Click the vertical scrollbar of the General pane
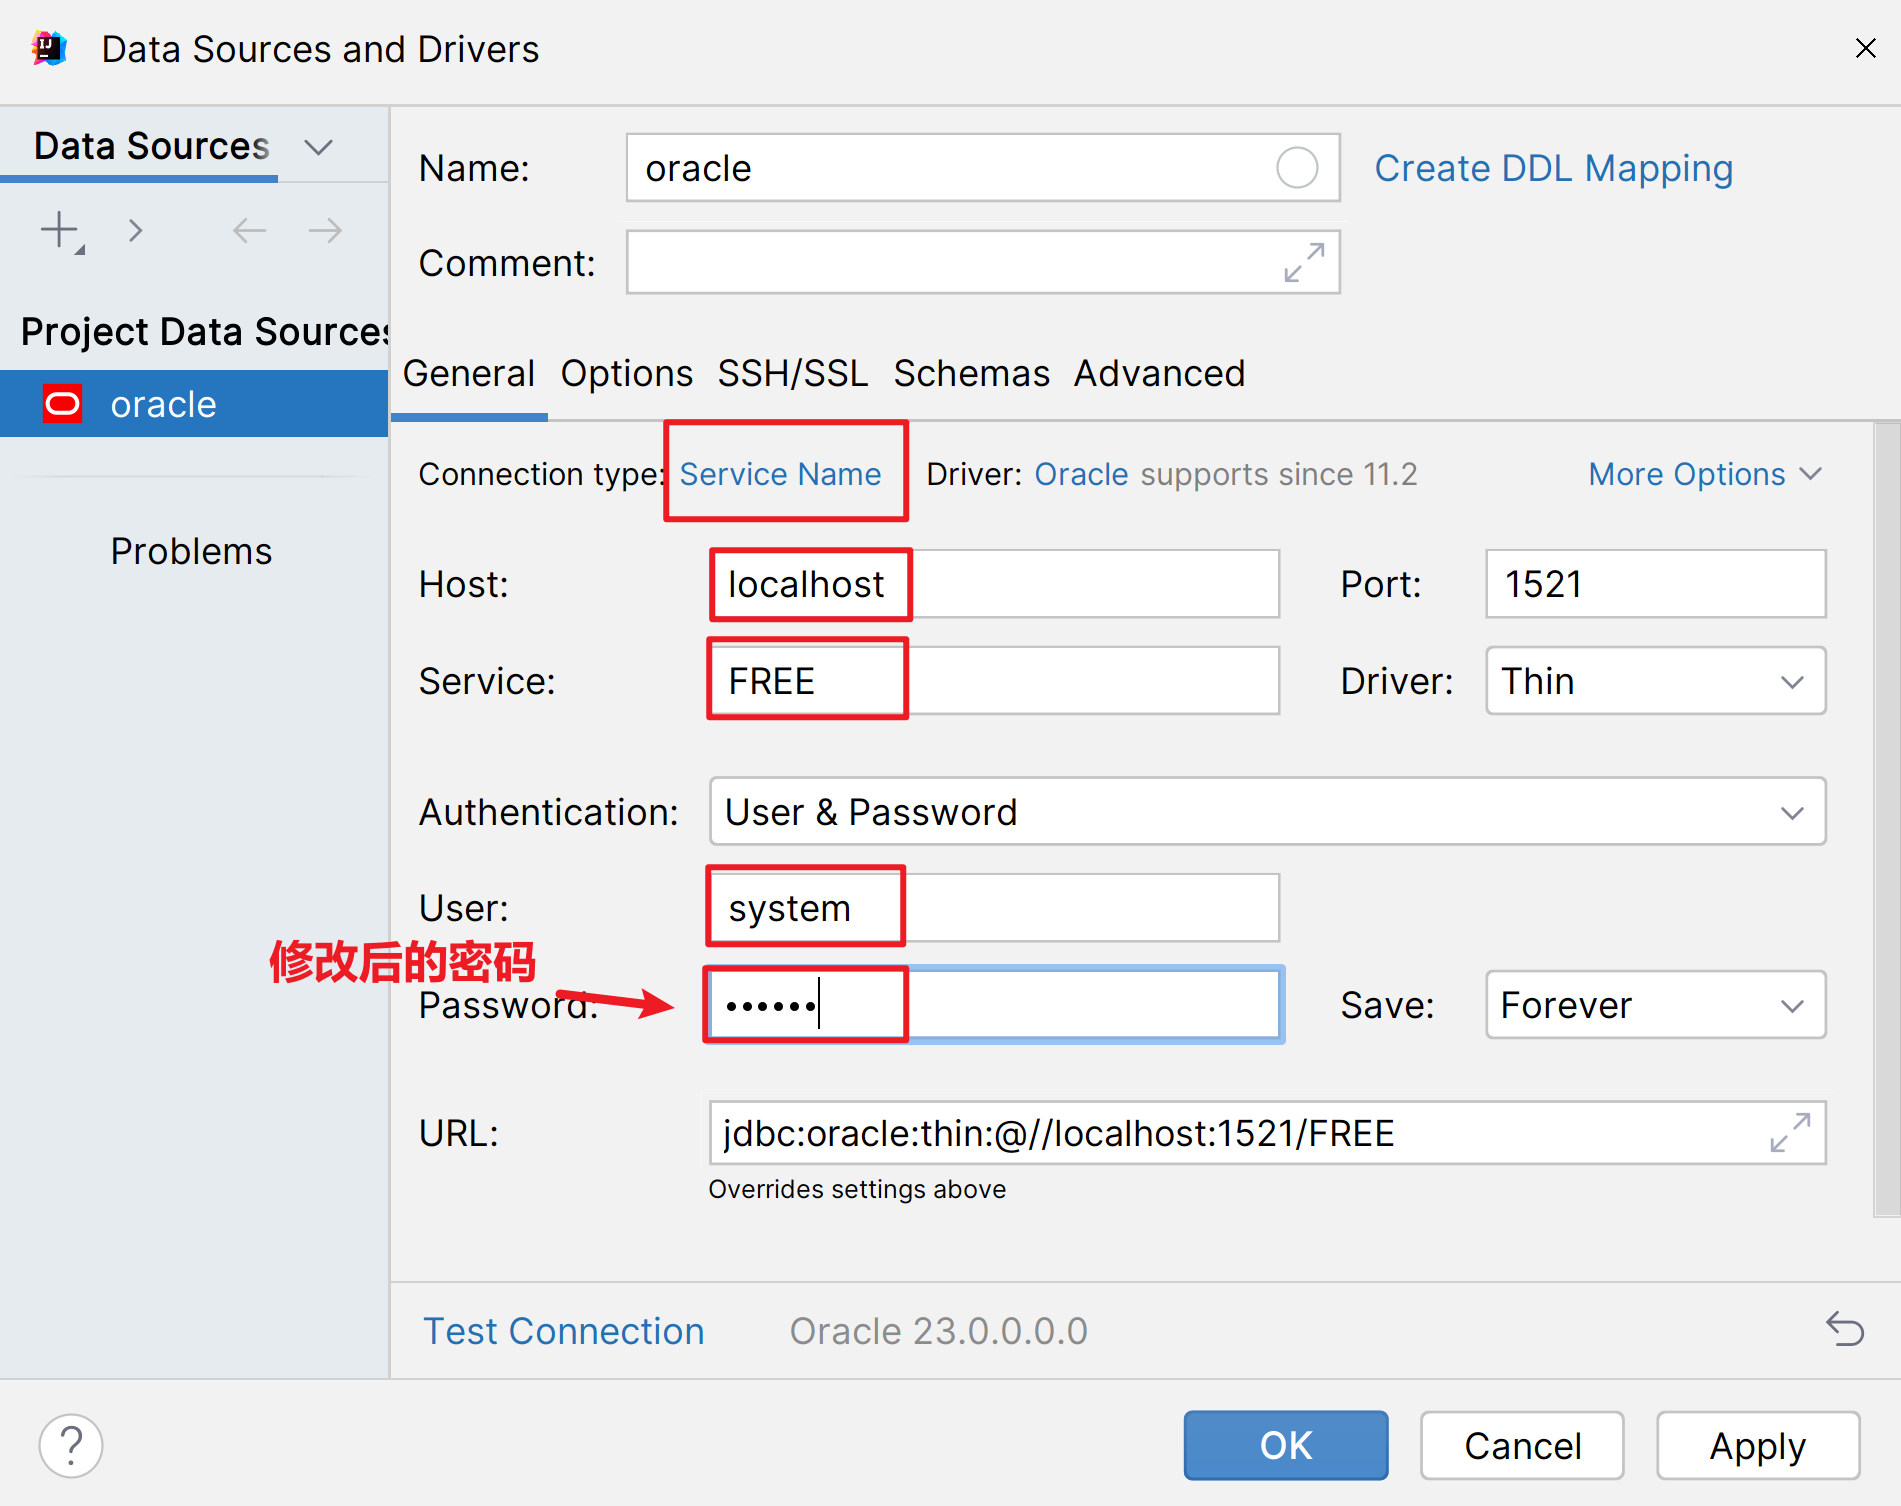 1887,819
